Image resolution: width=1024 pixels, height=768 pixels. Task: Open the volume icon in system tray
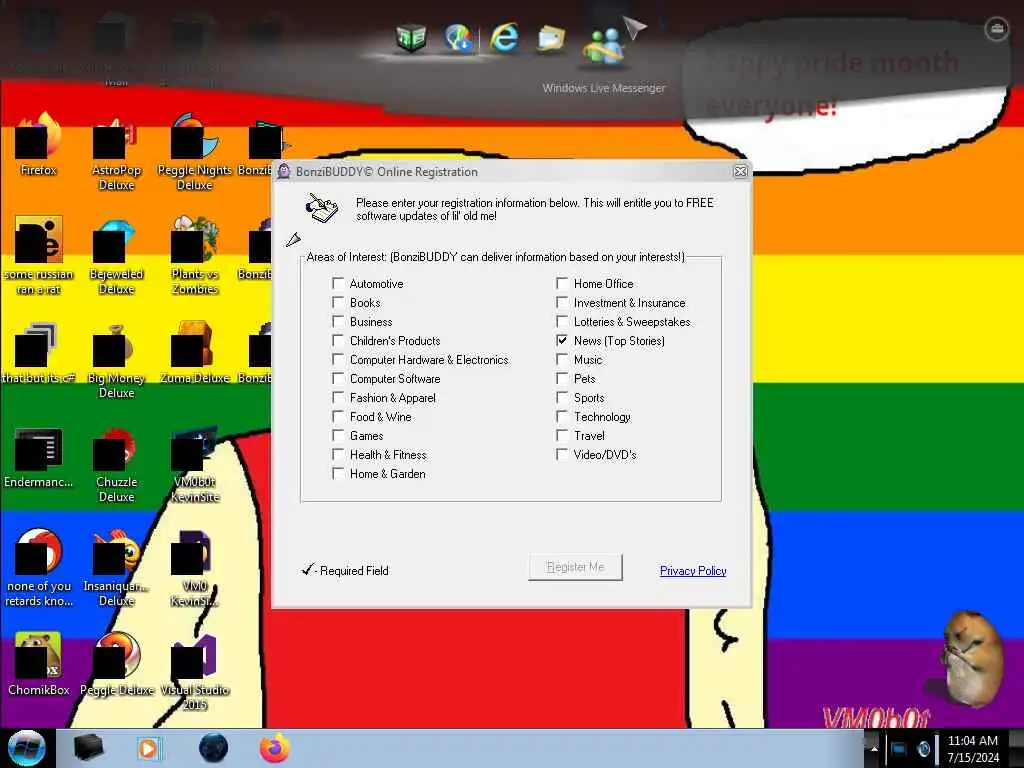pyautogui.click(x=923, y=749)
